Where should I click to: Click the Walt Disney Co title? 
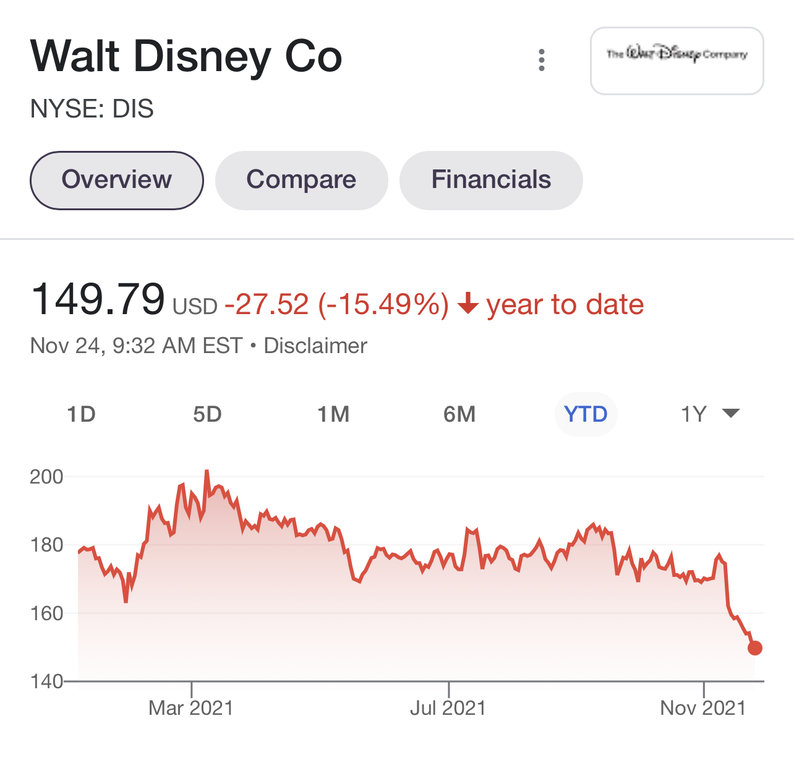[x=187, y=57]
